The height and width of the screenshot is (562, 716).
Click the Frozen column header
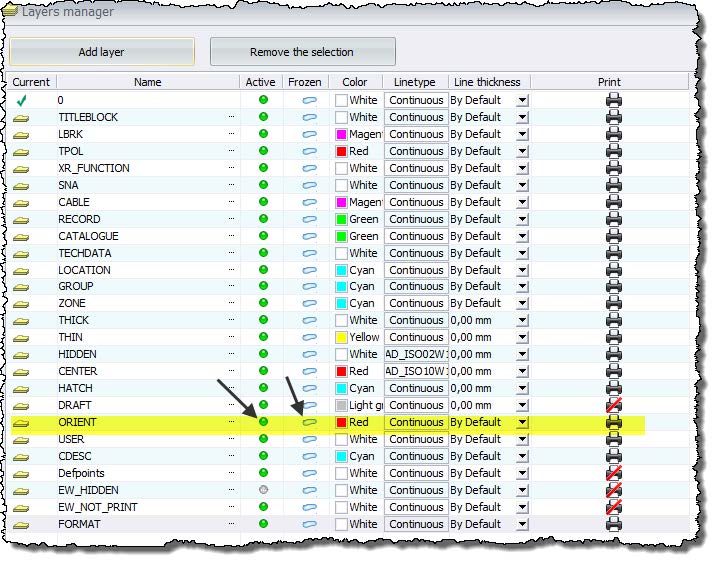305,82
